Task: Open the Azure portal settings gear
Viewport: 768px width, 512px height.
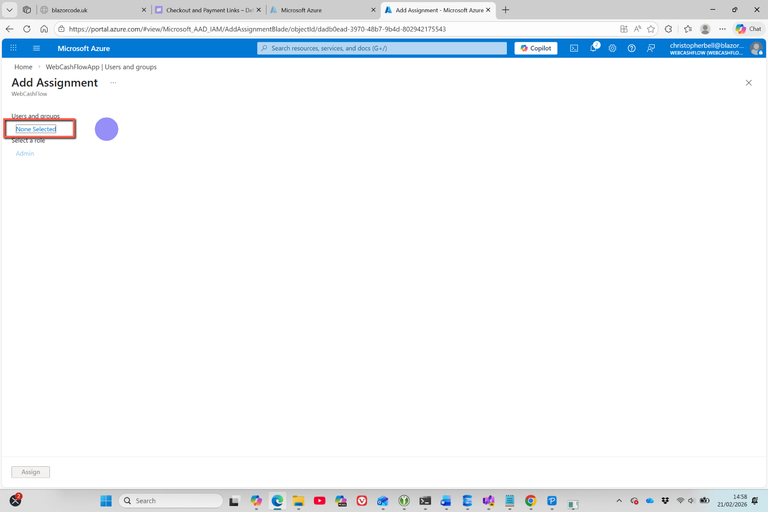Action: pyautogui.click(x=612, y=48)
